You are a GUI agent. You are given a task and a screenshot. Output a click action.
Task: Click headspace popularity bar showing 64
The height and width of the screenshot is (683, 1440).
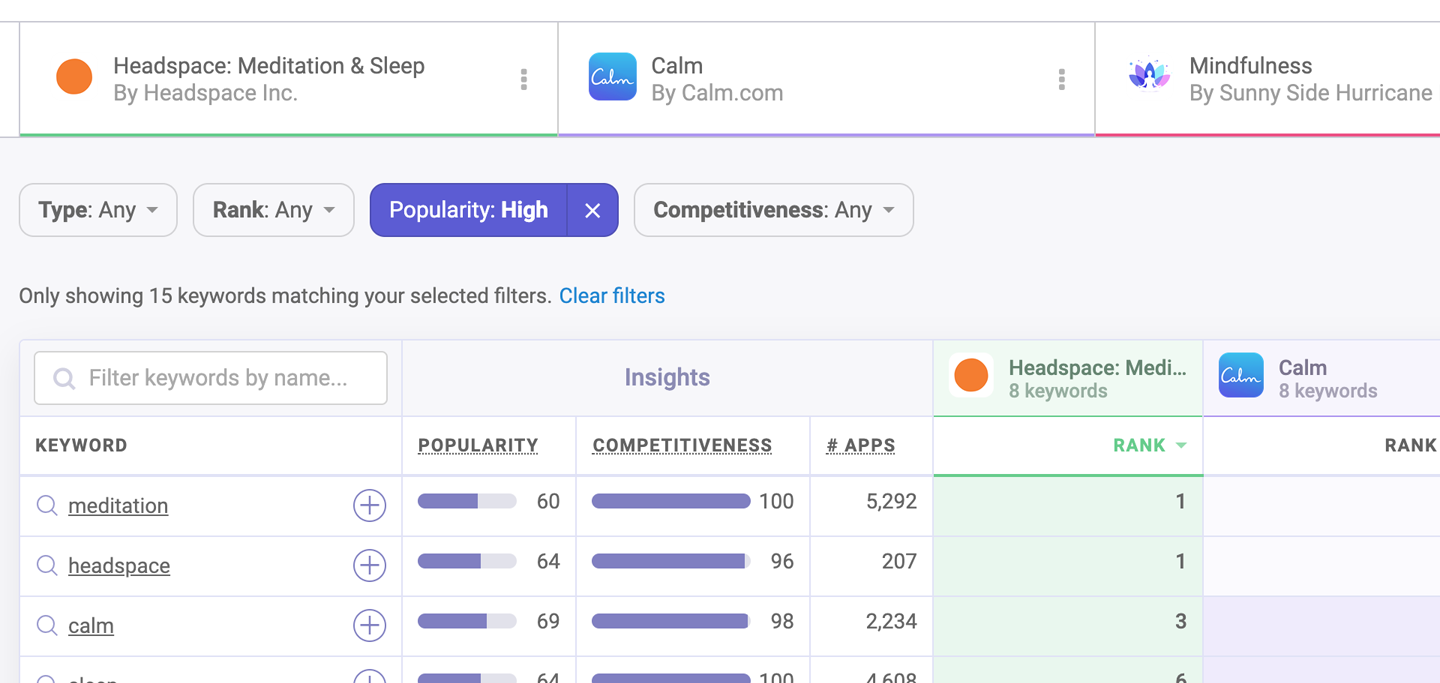point(467,561)
